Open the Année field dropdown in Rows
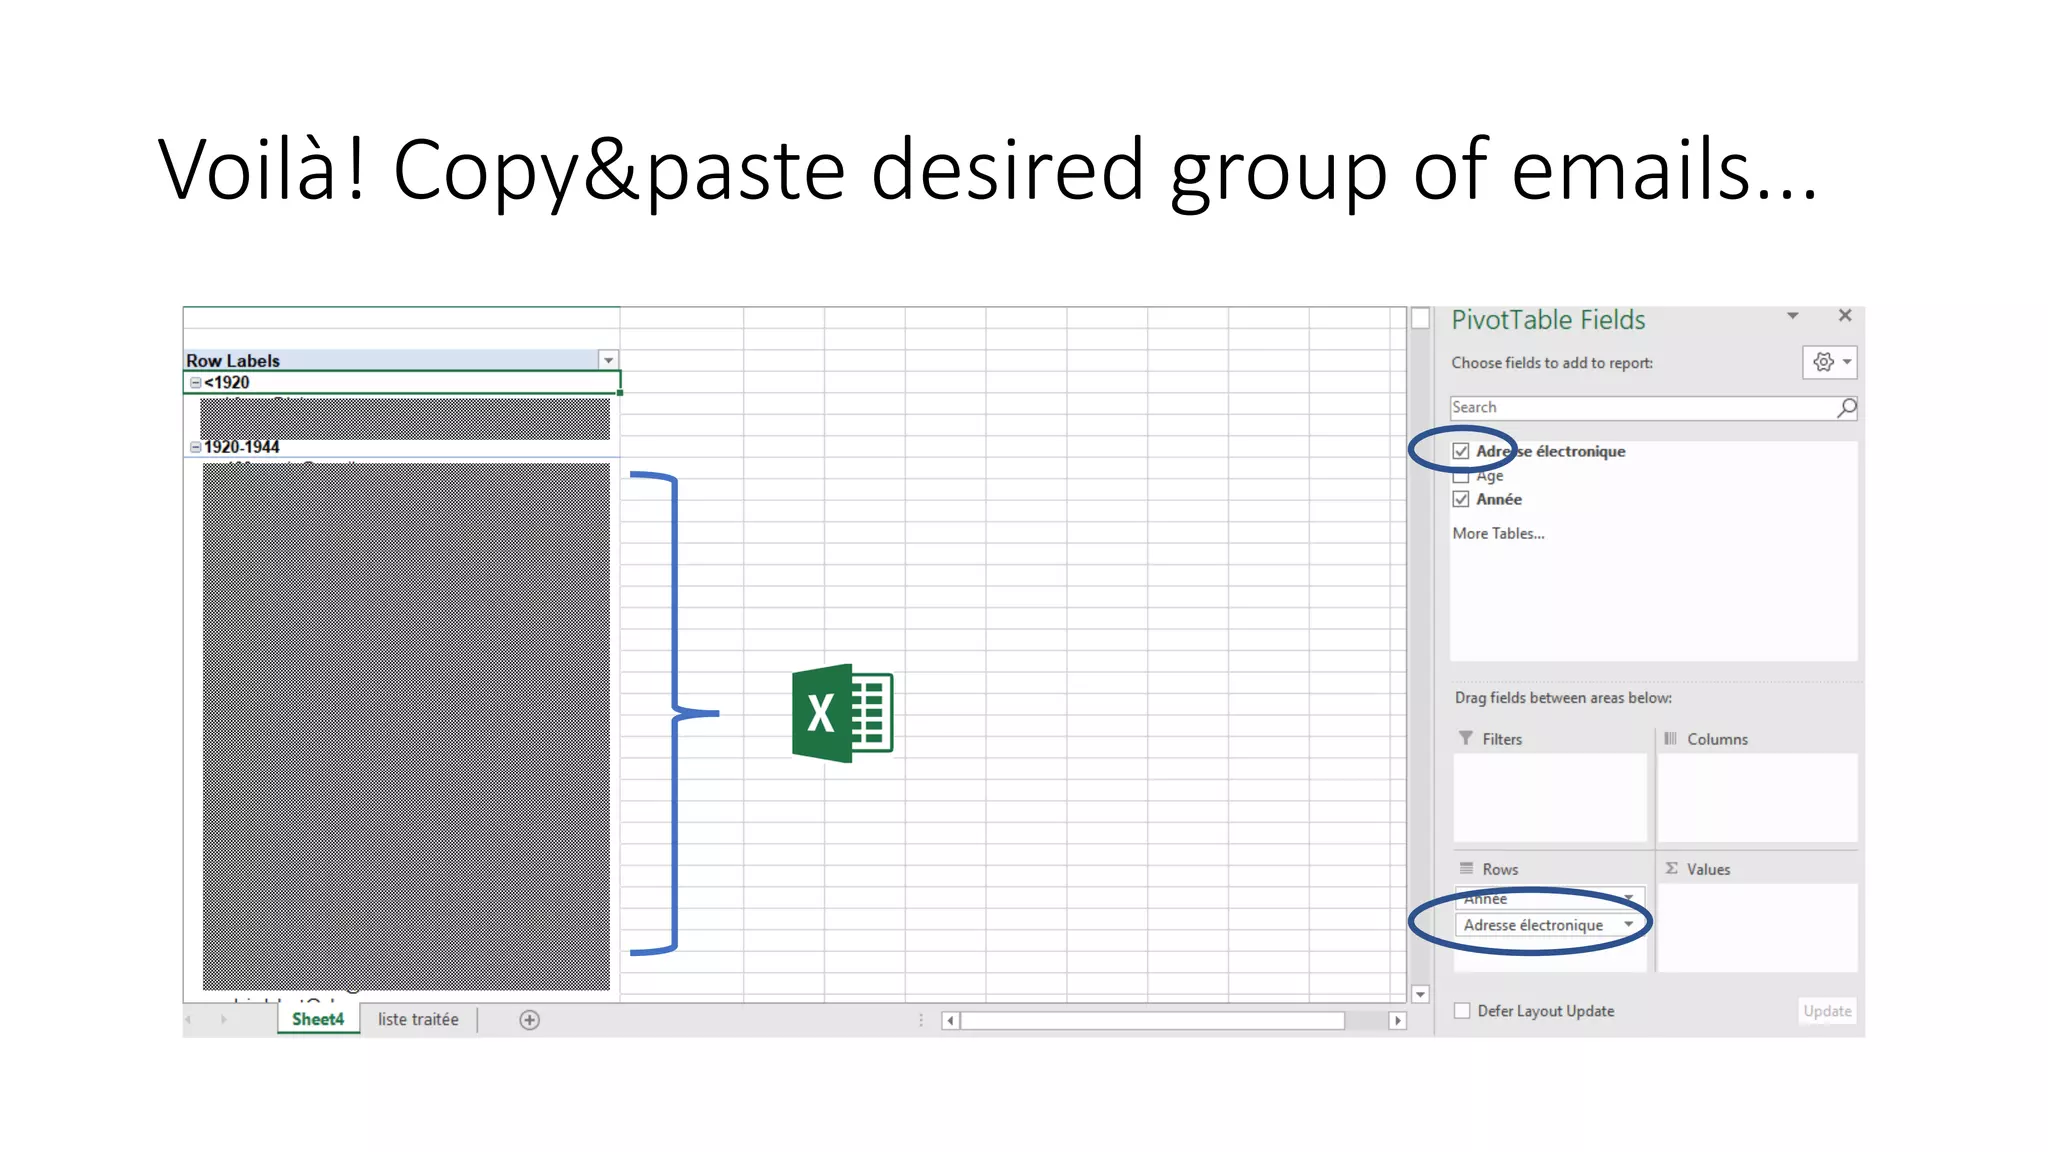Viewport: 2048px width, 1152px height. [x=1629, y=897]
